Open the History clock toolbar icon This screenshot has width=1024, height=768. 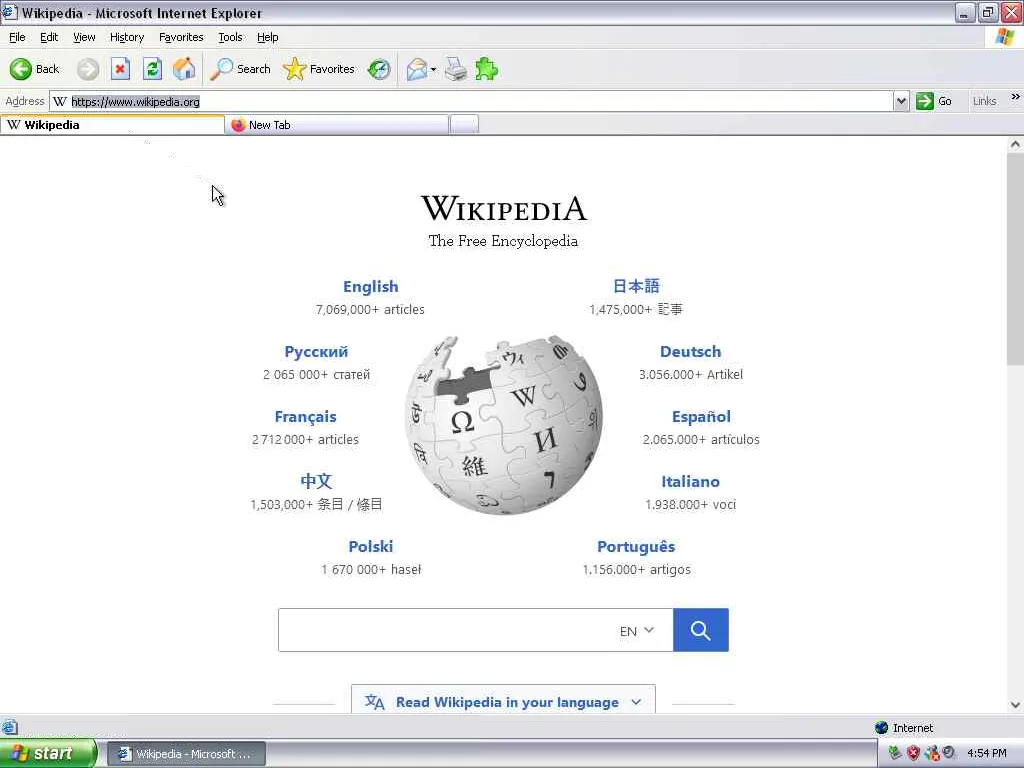pyautogui.click(x=379, y=69)
